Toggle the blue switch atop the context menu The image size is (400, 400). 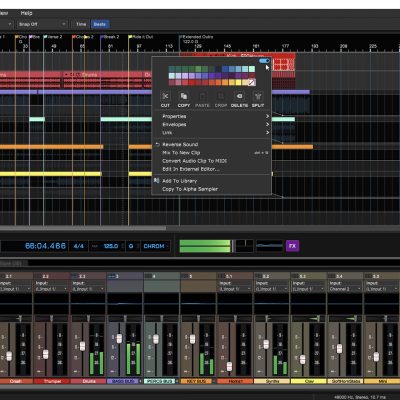[264, 61]
